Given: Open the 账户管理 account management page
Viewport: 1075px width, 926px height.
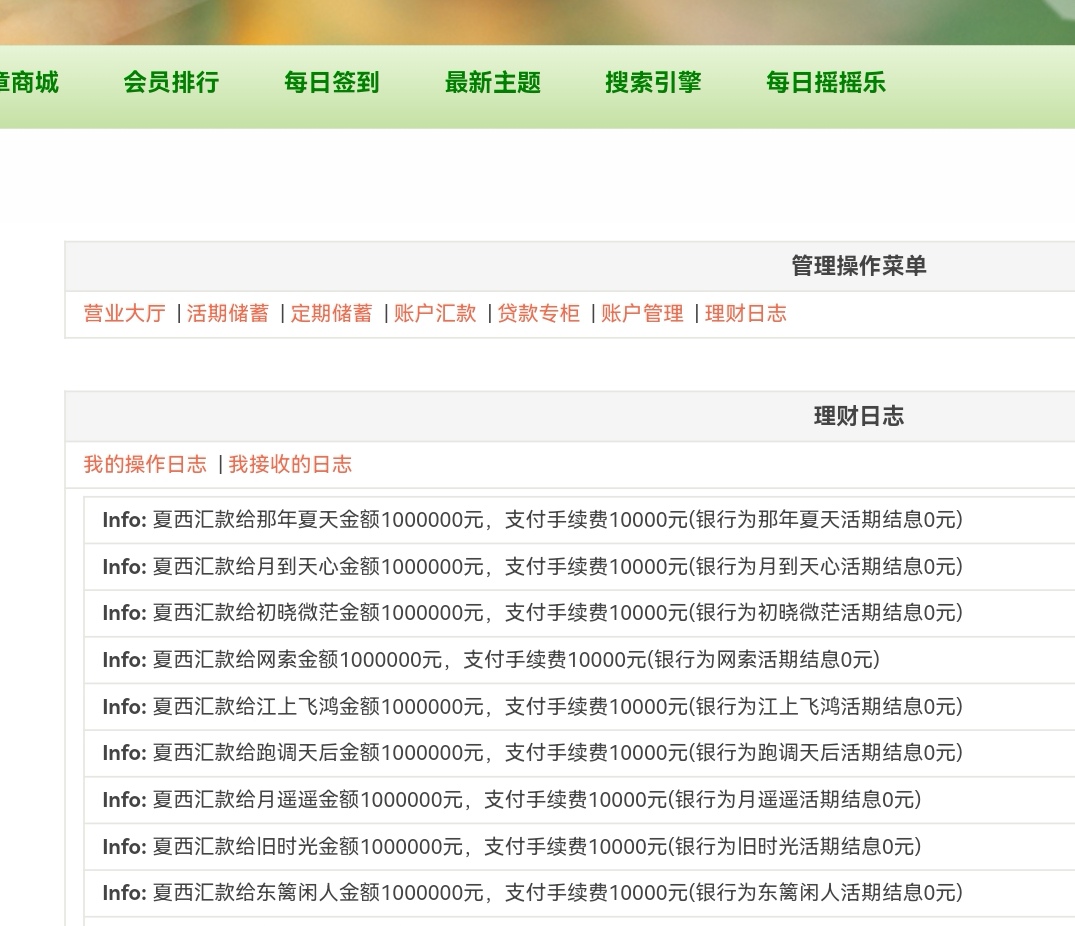Looking at the screenshot, I should (642, 313).
